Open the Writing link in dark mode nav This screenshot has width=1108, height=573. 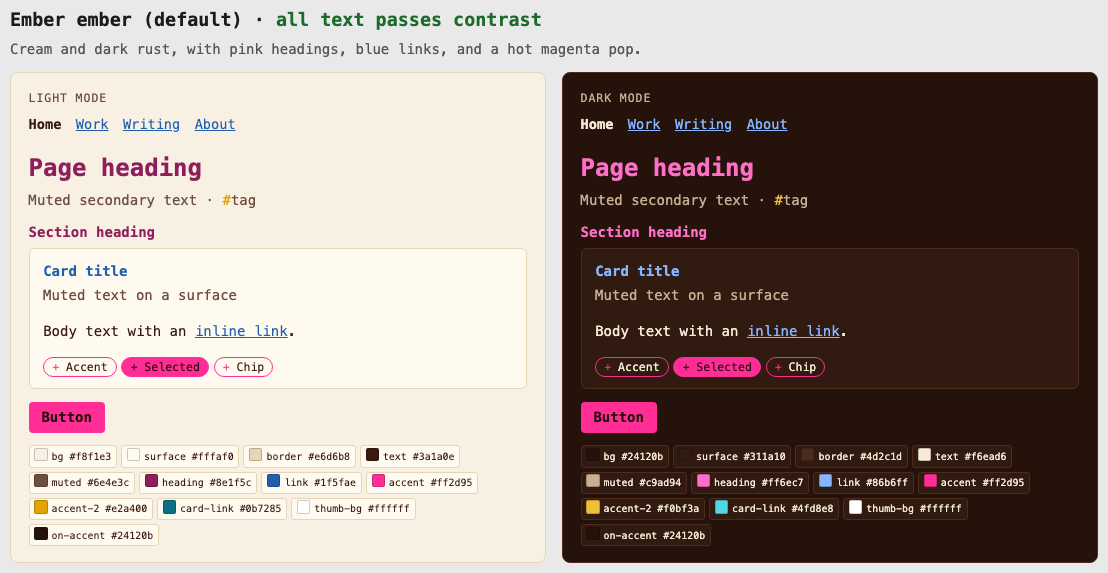point(703,124)
